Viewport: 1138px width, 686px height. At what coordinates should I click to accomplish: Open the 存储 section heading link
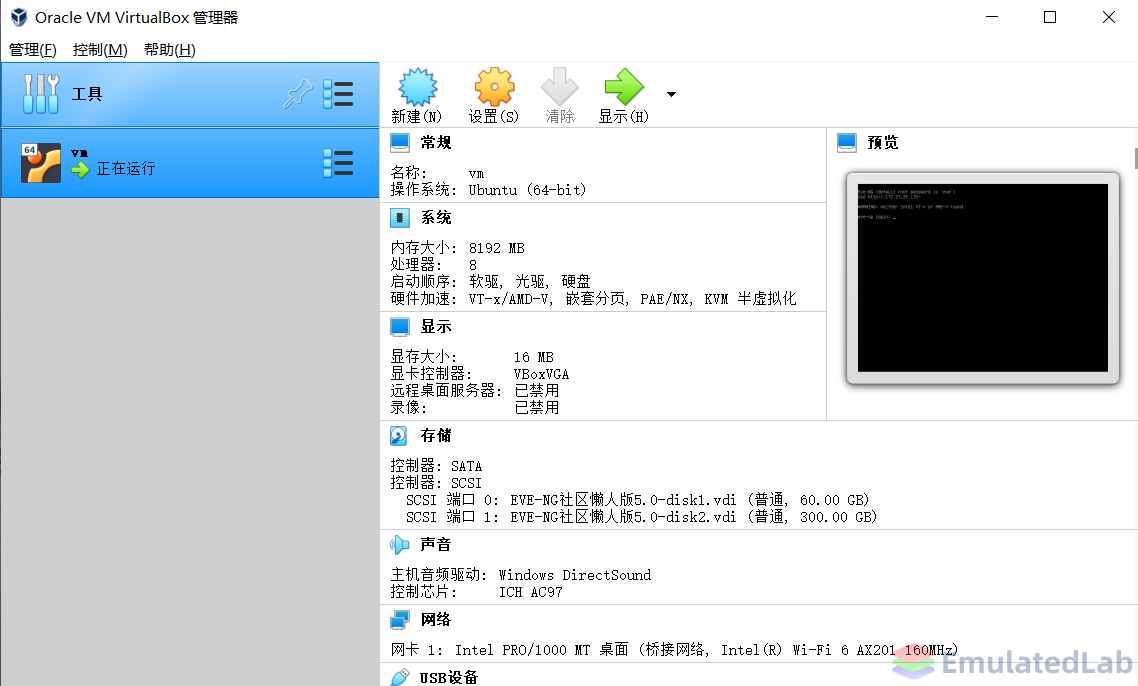[436, 436]
